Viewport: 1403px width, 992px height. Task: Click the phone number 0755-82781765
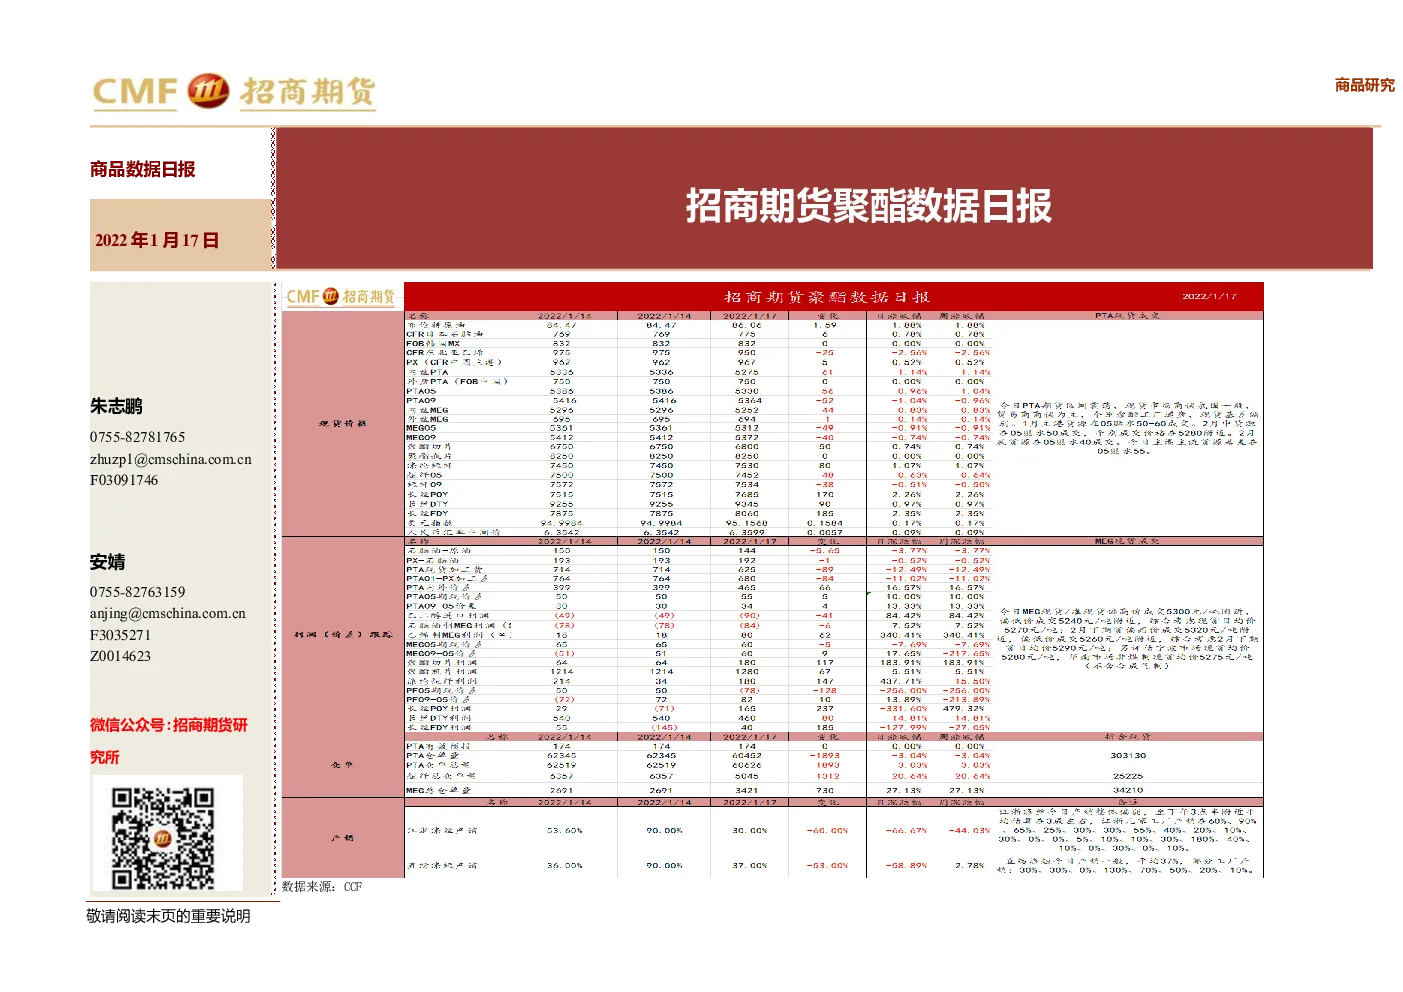tap(138, 437)
